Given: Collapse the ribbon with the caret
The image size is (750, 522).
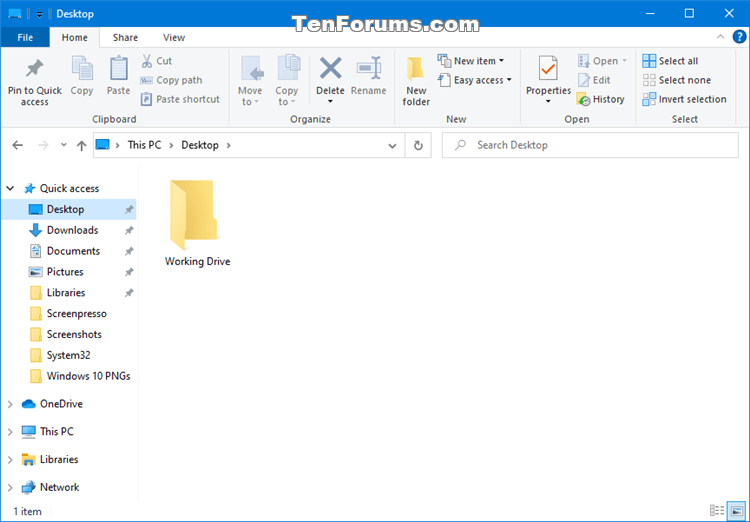Looking at the screenshot, I should click(x=720, y=37).
